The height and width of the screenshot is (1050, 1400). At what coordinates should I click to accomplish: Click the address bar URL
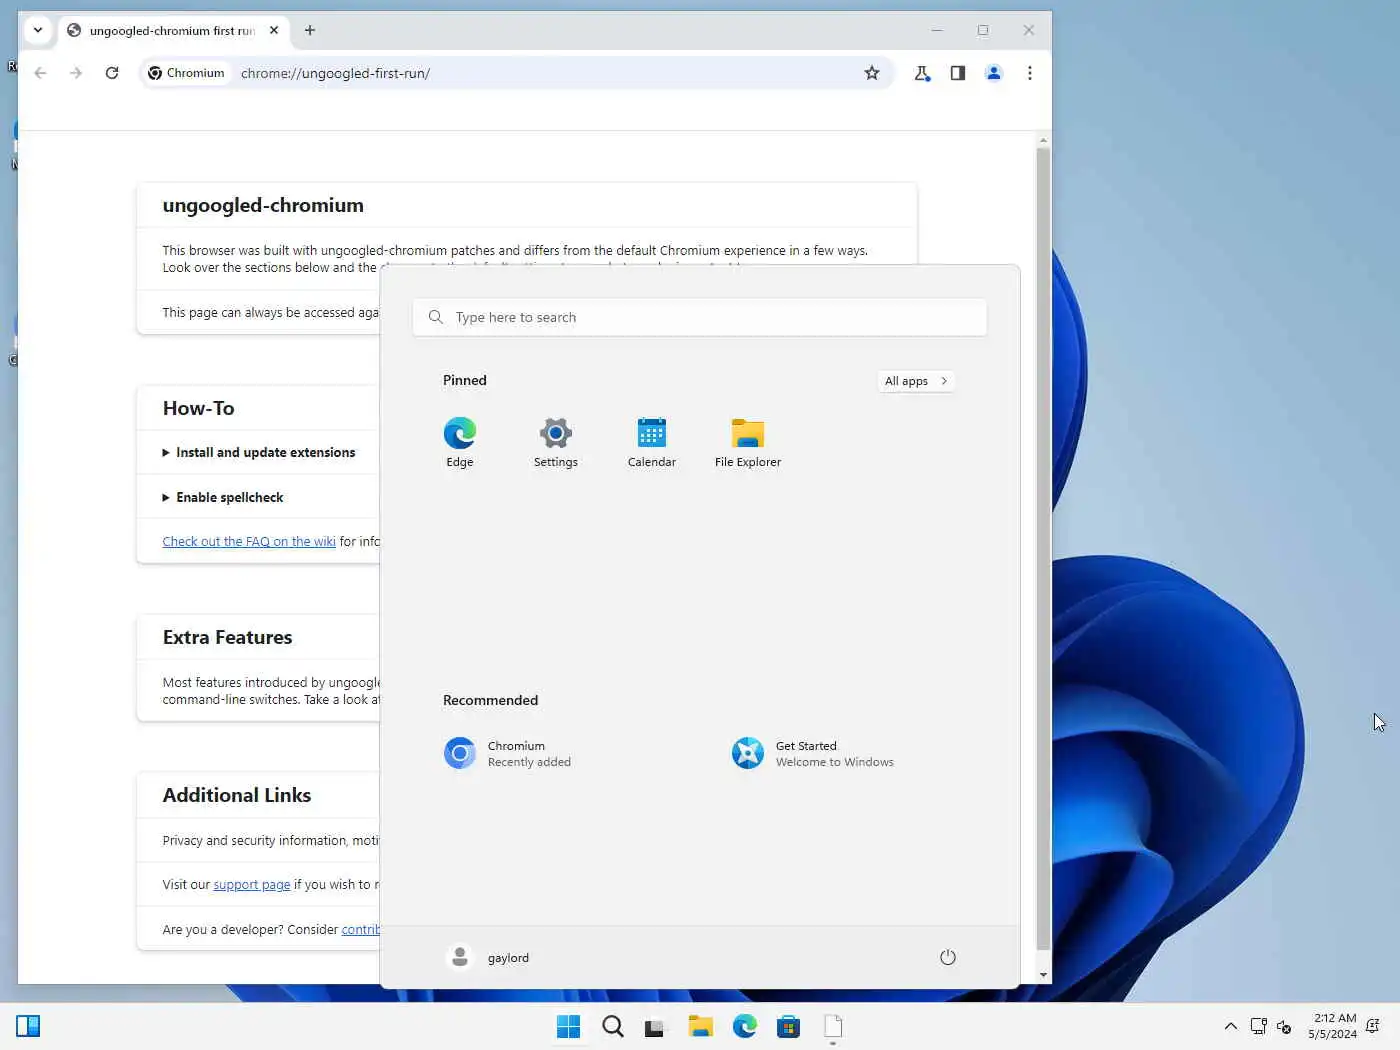(335, 73)
